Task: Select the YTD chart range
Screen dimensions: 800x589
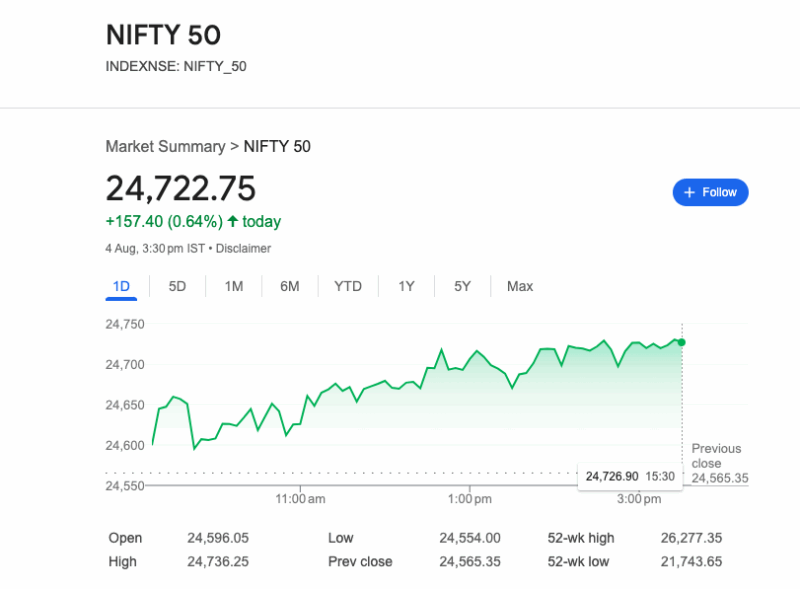Action: [x=347, y=286]
